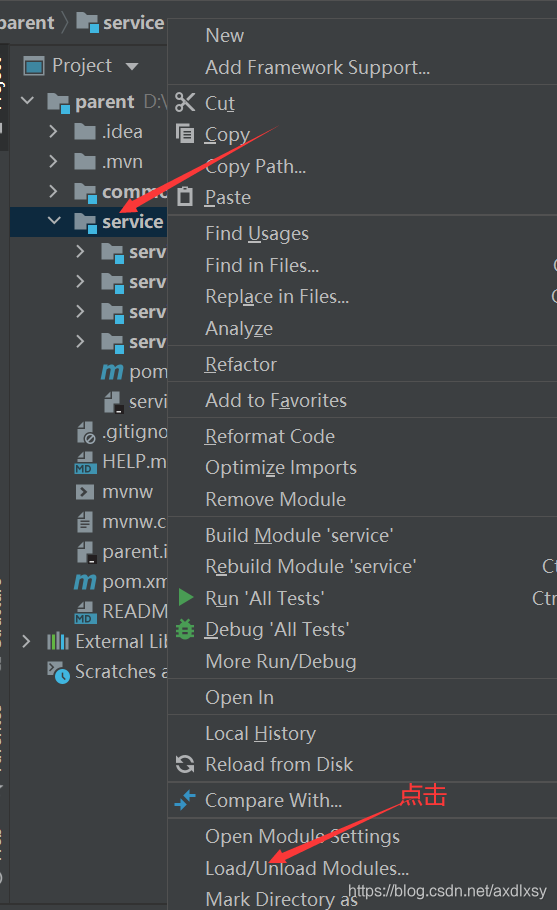Click the mvnw.cmd file icon
The height and width of the screenshot is (910, 557).
click(x=85, y=522)
